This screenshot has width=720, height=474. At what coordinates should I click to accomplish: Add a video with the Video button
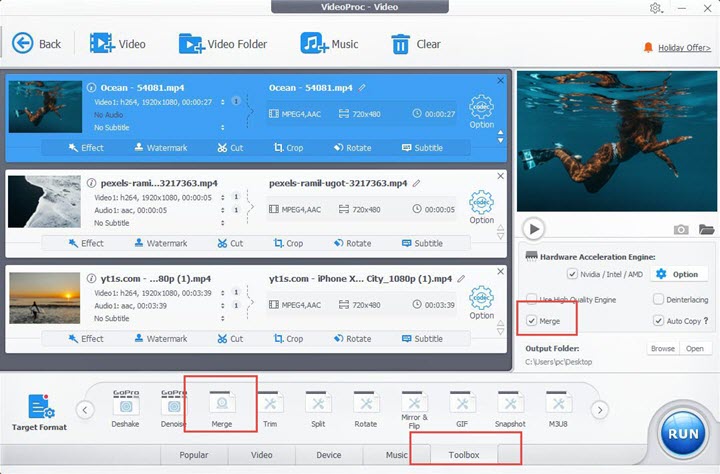pyautogui.click(x=118, y=44)
